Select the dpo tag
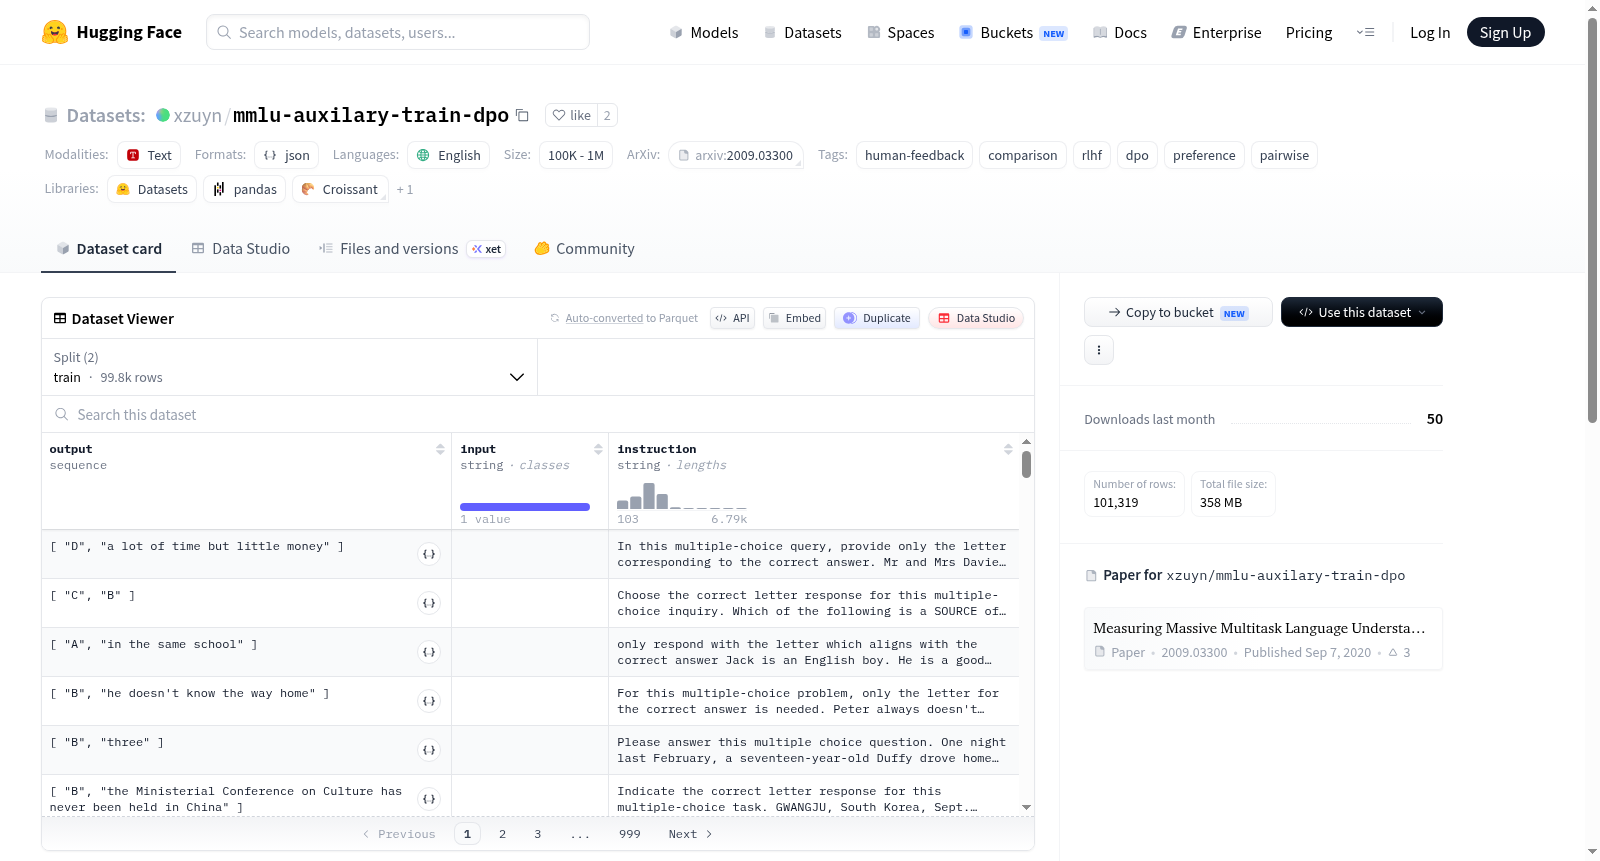This screenshot has height=861, width=1600. (x=1137, y=155)
